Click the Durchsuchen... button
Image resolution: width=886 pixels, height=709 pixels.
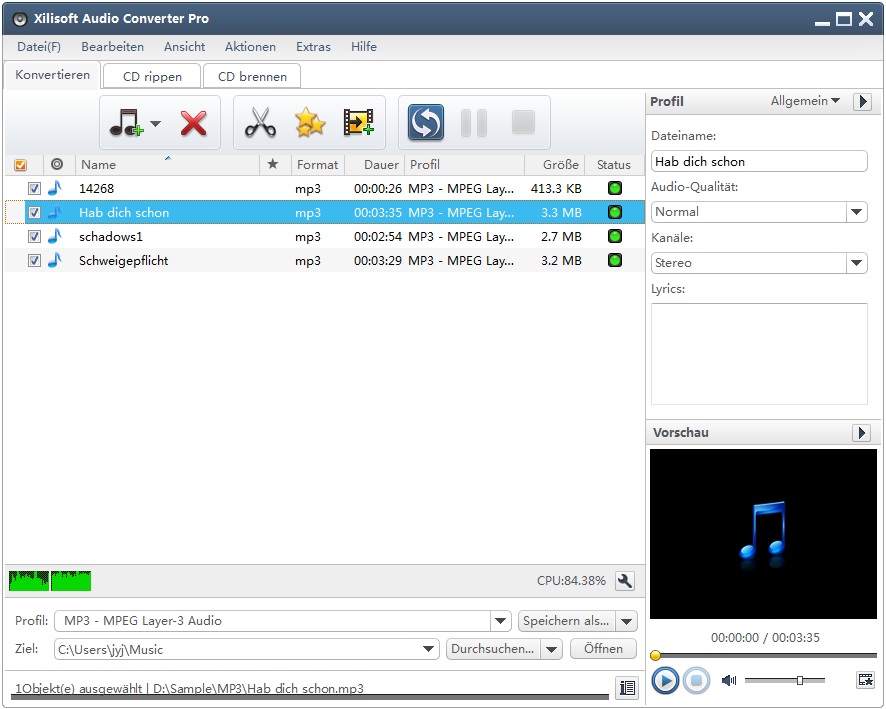click(x=493, y=649)
